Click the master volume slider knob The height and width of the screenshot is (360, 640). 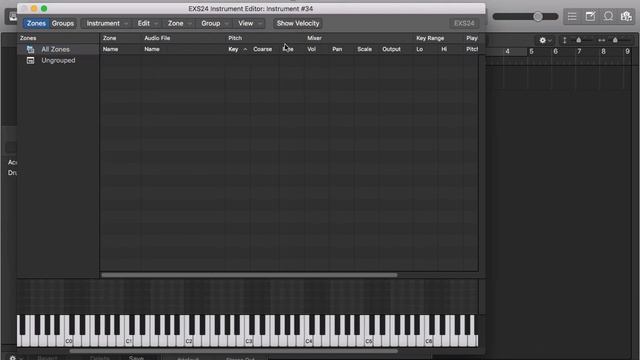(x=538, y=16)
